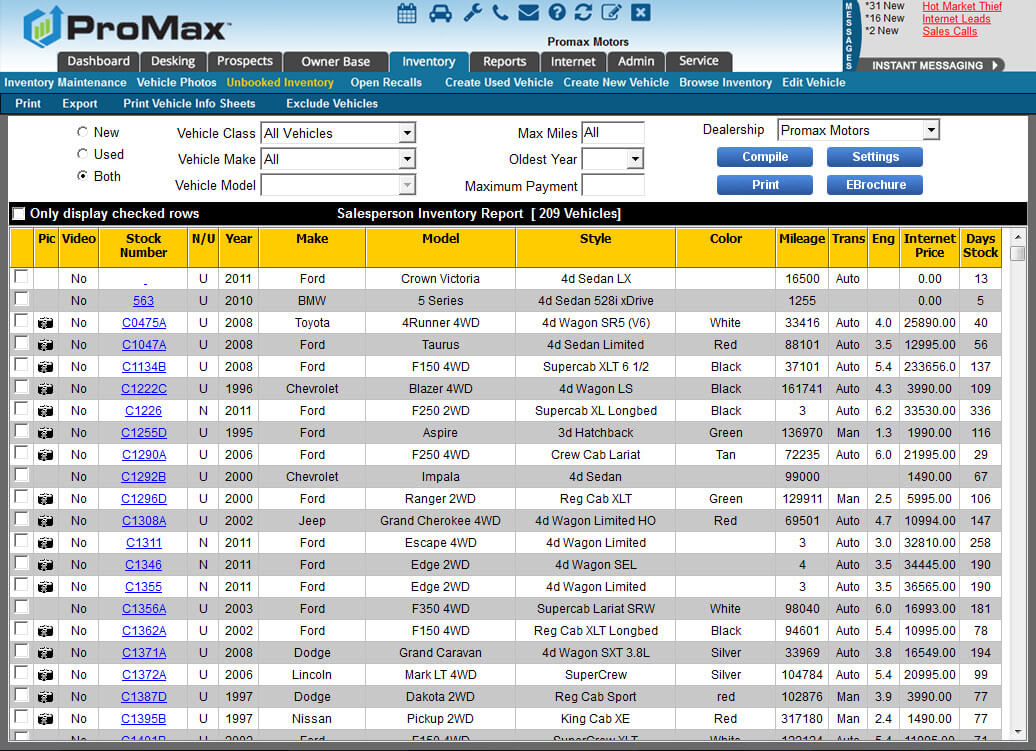The image size is (1036, 751).
Task: Open camera photo icon for C1346
Action: coord(45,565)
